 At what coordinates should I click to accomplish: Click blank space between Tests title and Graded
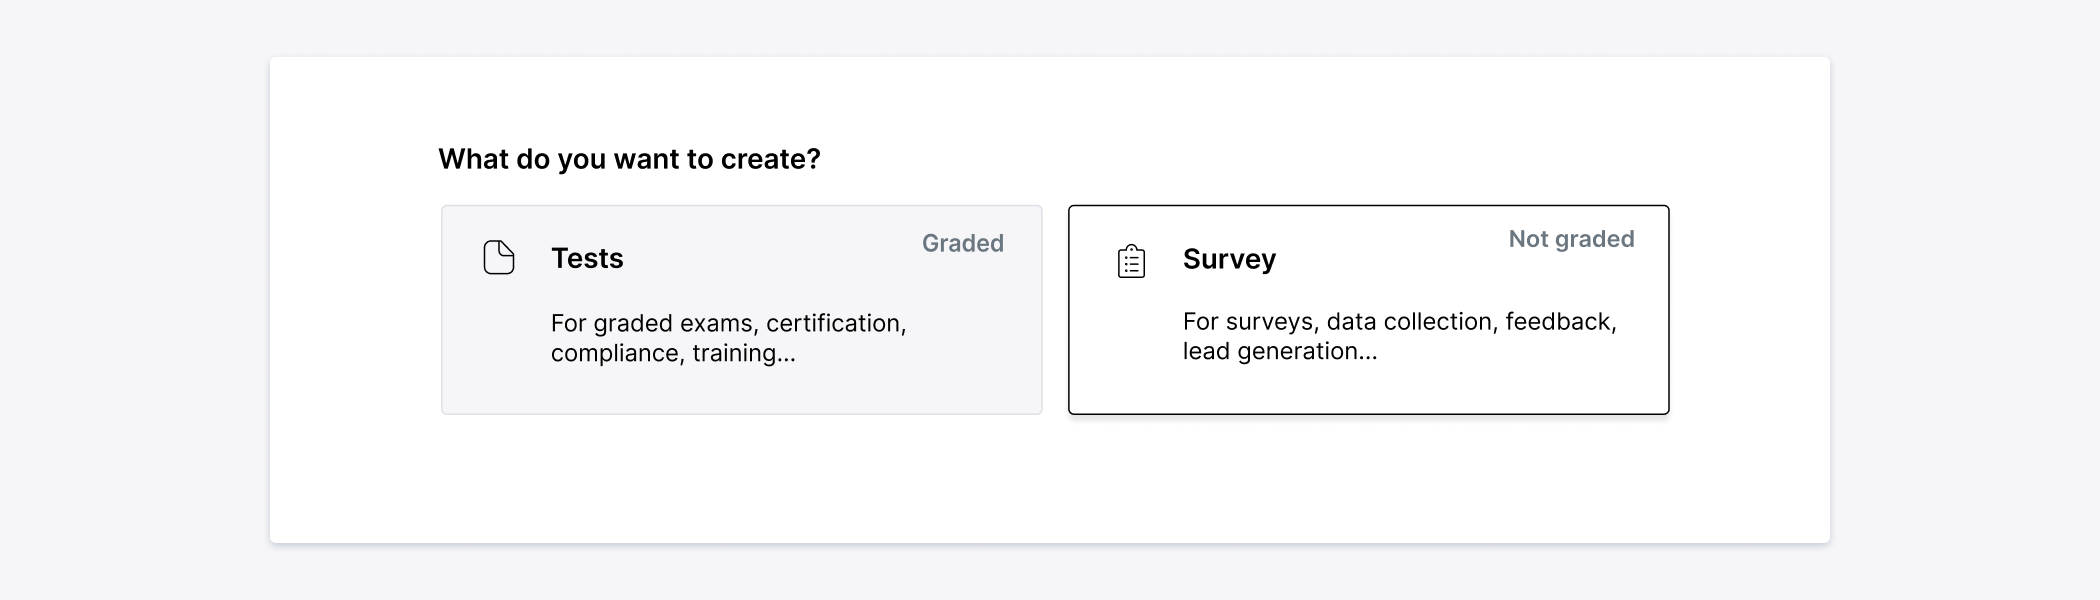tap(770, 258)
